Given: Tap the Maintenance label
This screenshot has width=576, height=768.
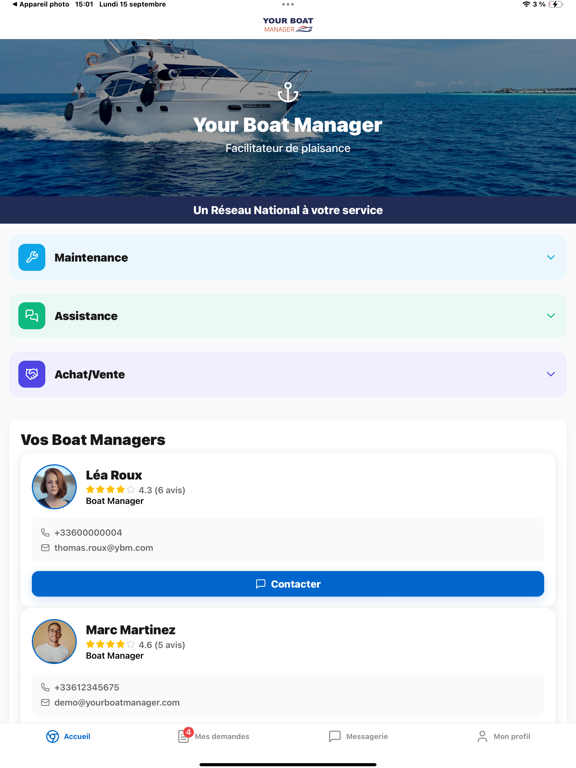Looking at the screenshot, I should (x=91, y=258).
